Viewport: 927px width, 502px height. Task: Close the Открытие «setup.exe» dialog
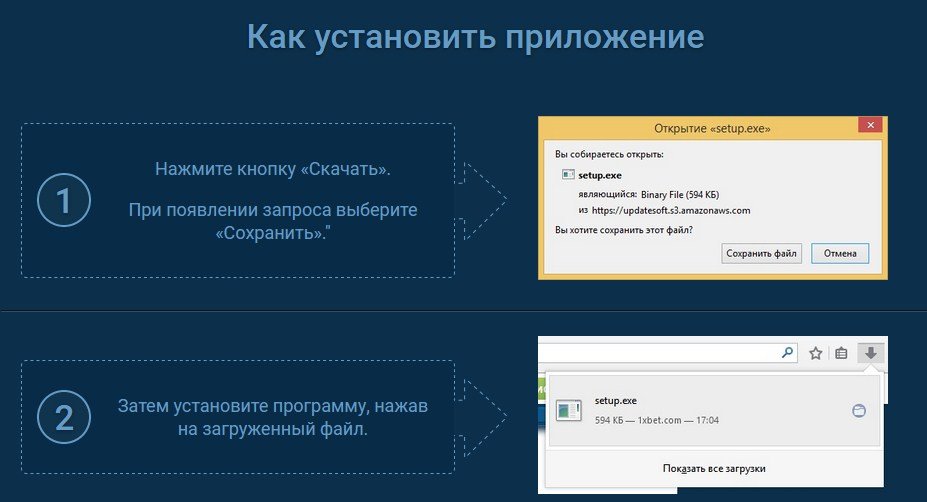click(870, 125)
